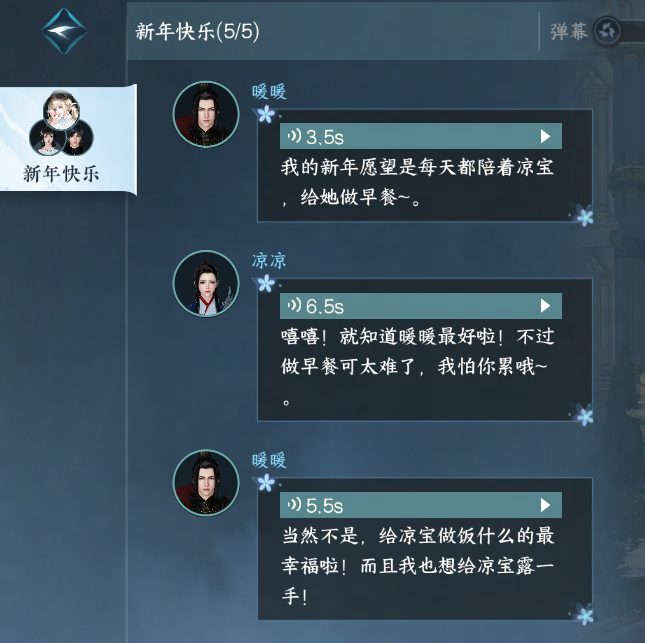The image size is (645, 643).
Task: Select message text 我的新年愿望是每天都陪着凉宝
Action: click(417, 167)
